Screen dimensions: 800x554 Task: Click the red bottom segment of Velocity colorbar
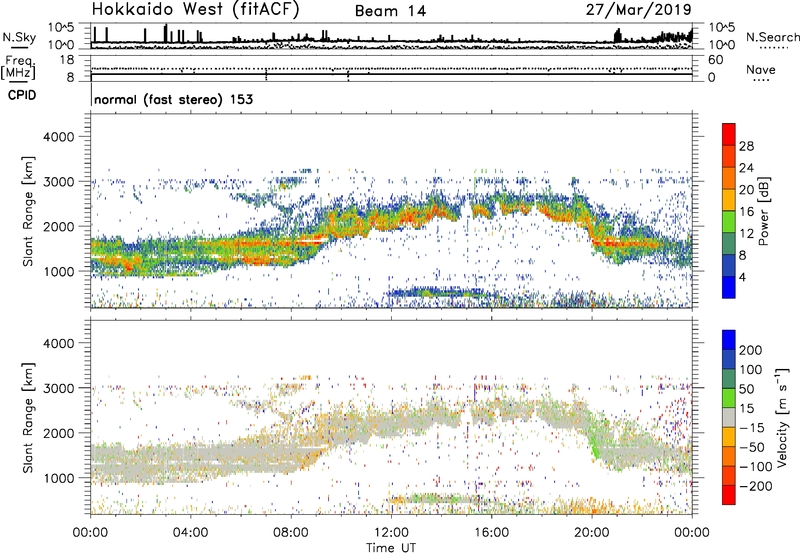pos(729,495)
